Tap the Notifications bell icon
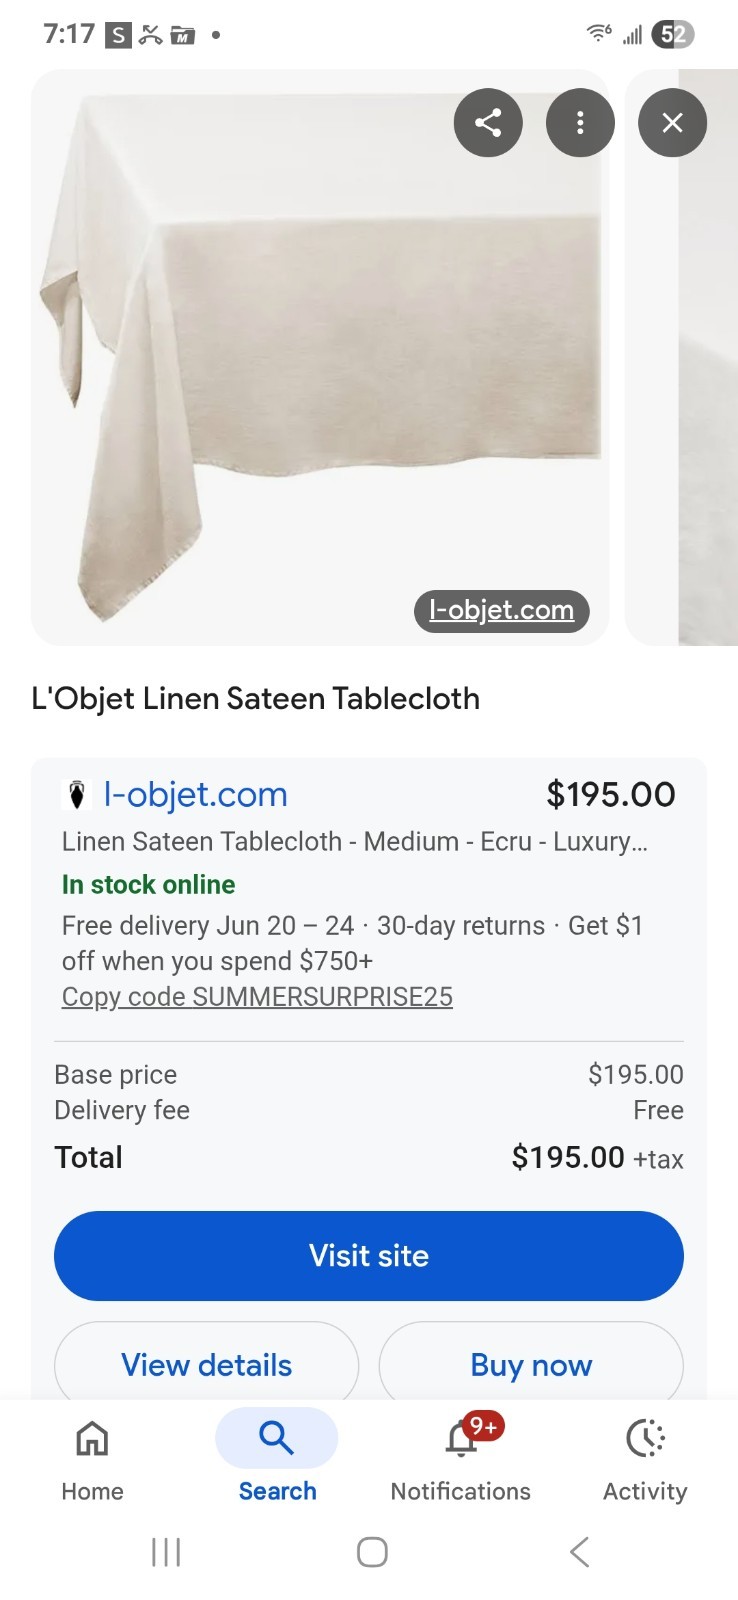The image size is (738, 1600). (460, 1438)
